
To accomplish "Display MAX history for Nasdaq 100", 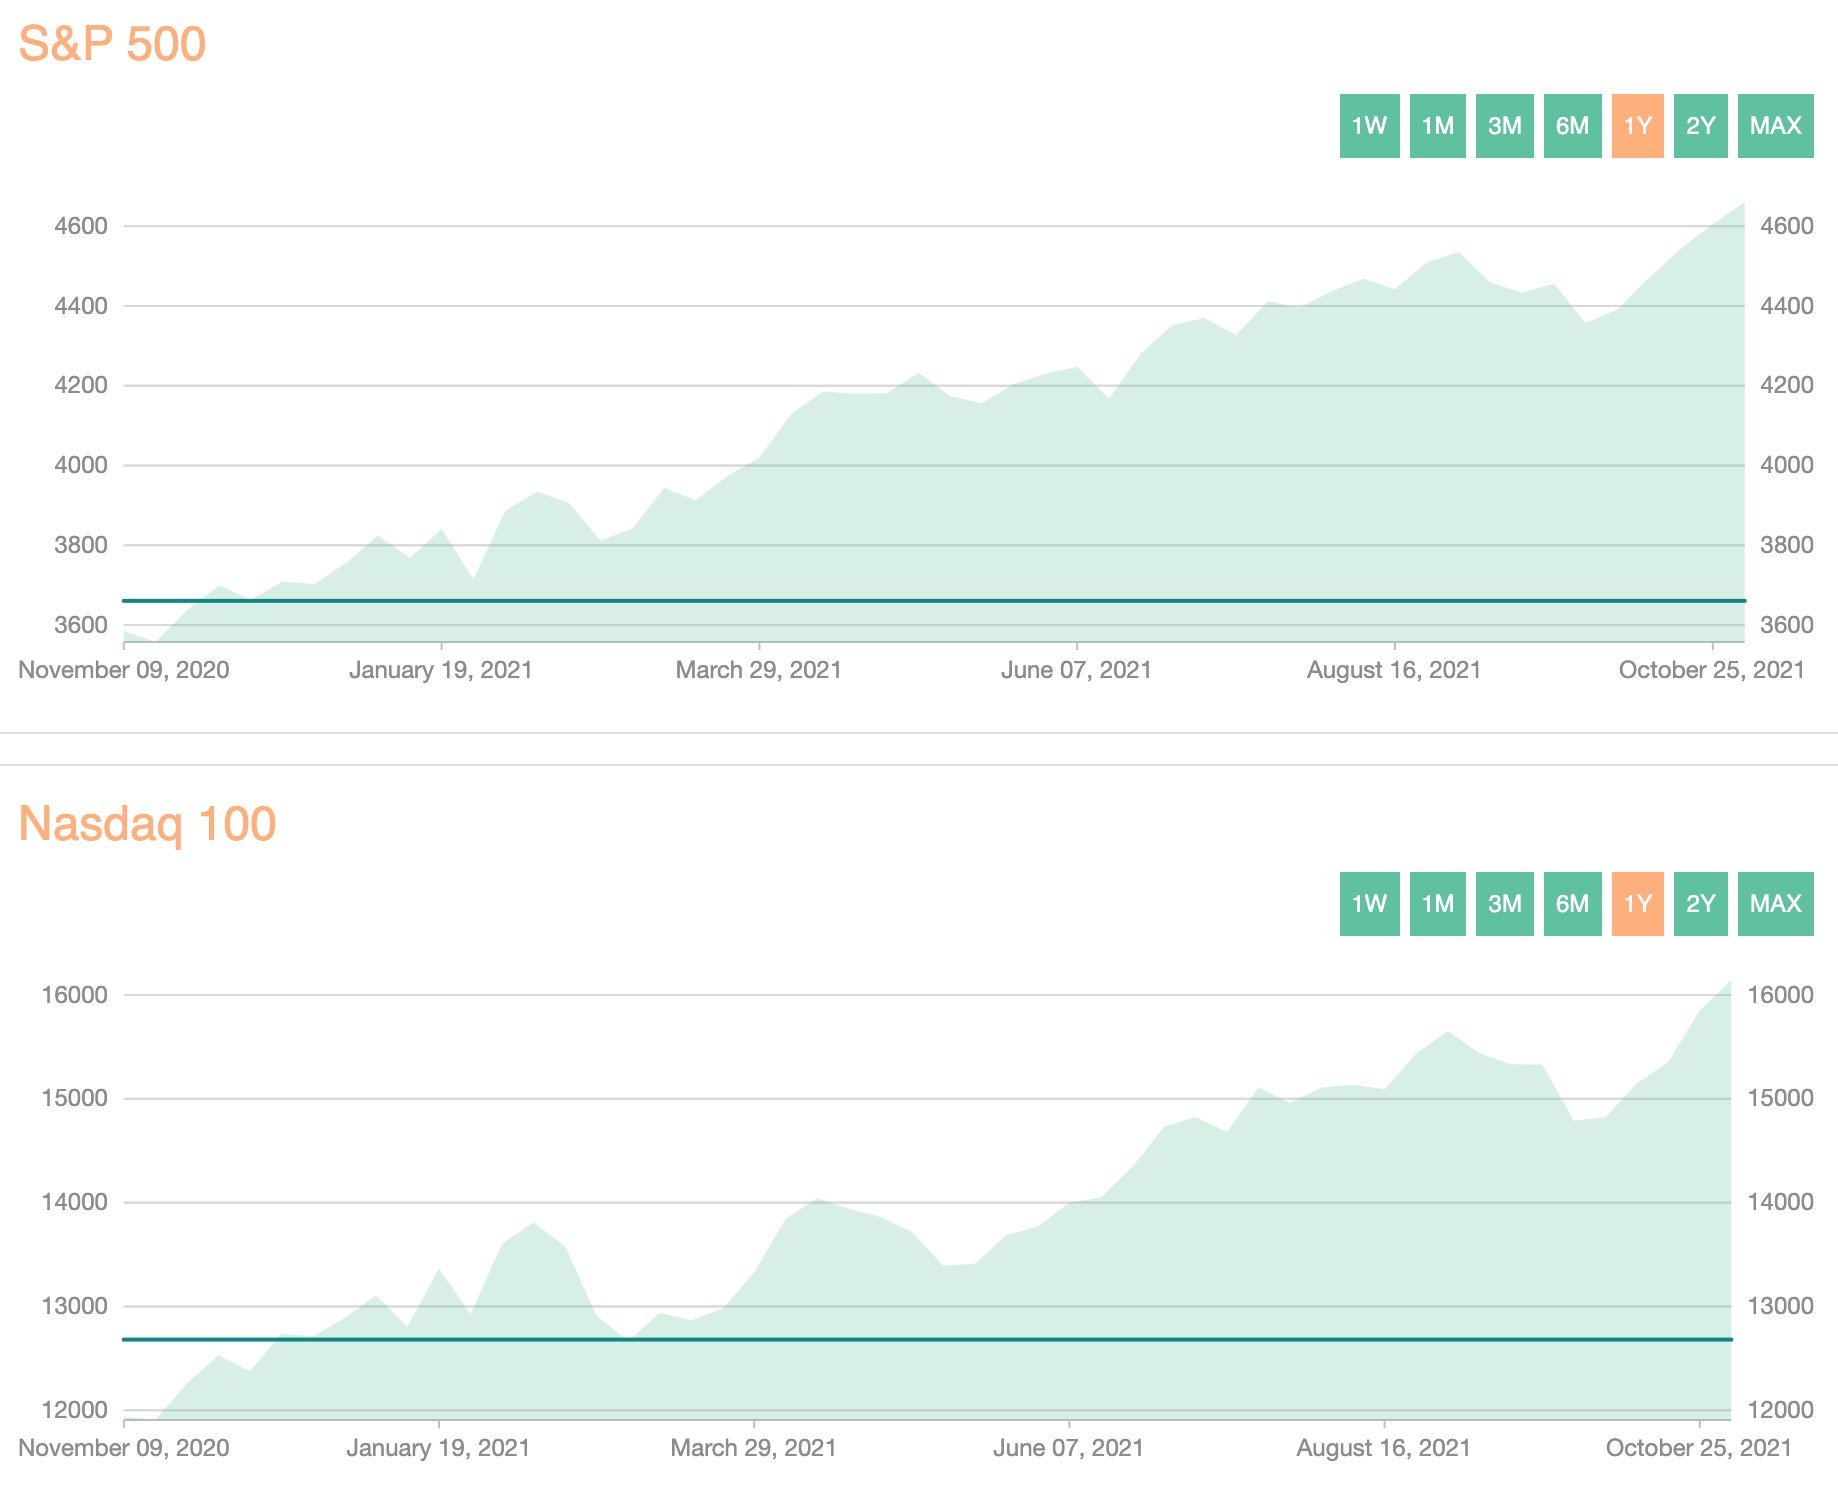I will tap(1775, 904).
